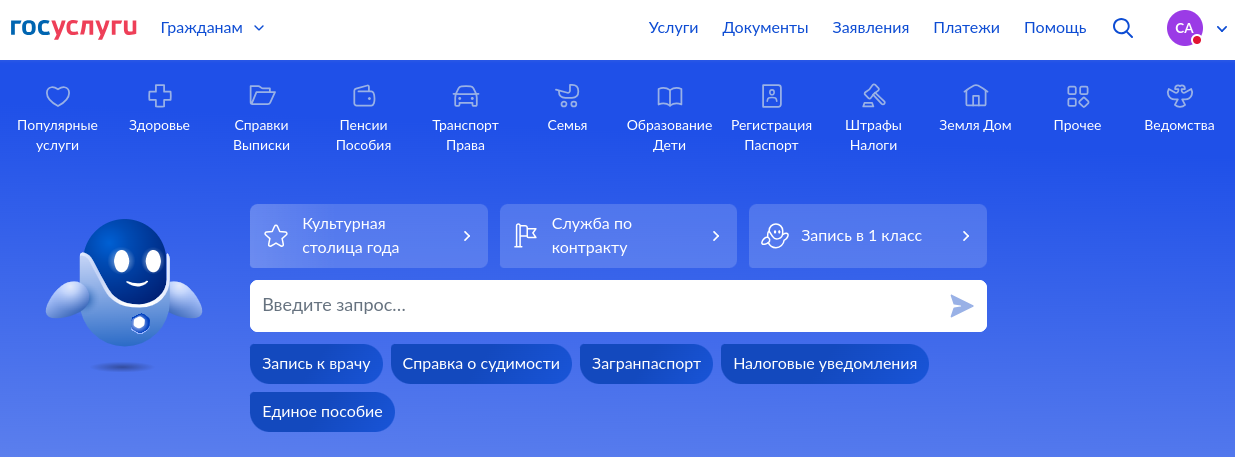1235x457 pixels.
Task: Open the Платежи menu item
Action: 967,28
